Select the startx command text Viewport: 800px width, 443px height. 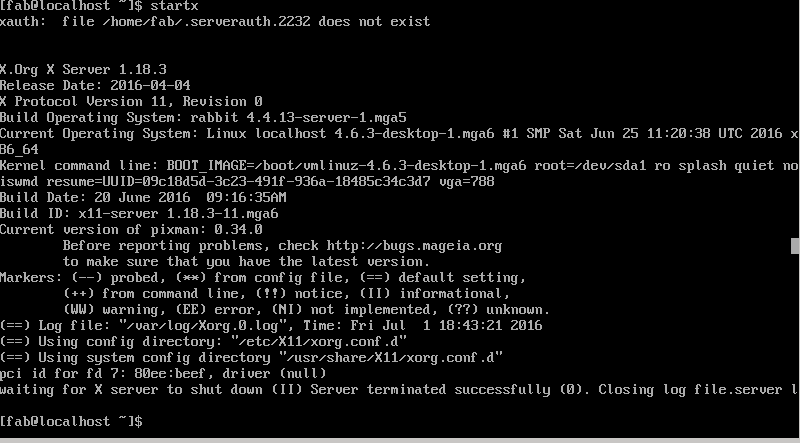click(174, 6)
